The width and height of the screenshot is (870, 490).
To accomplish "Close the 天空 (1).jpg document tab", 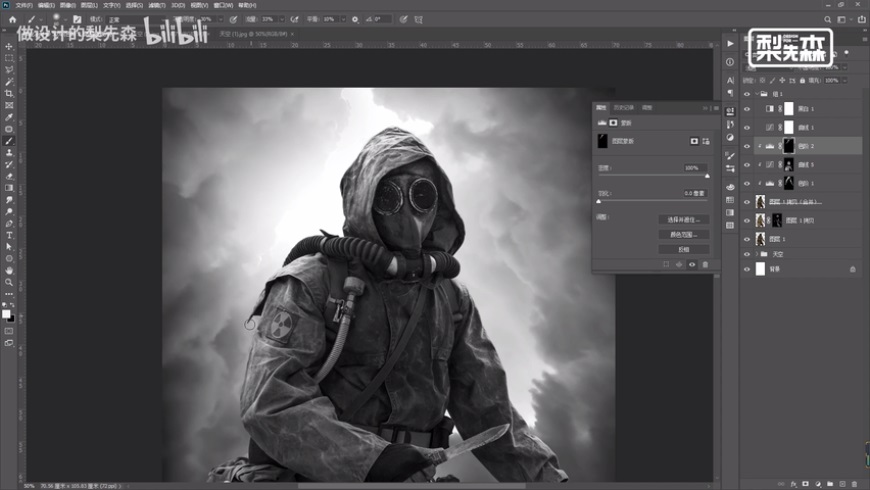I will (x=292, y=34).
